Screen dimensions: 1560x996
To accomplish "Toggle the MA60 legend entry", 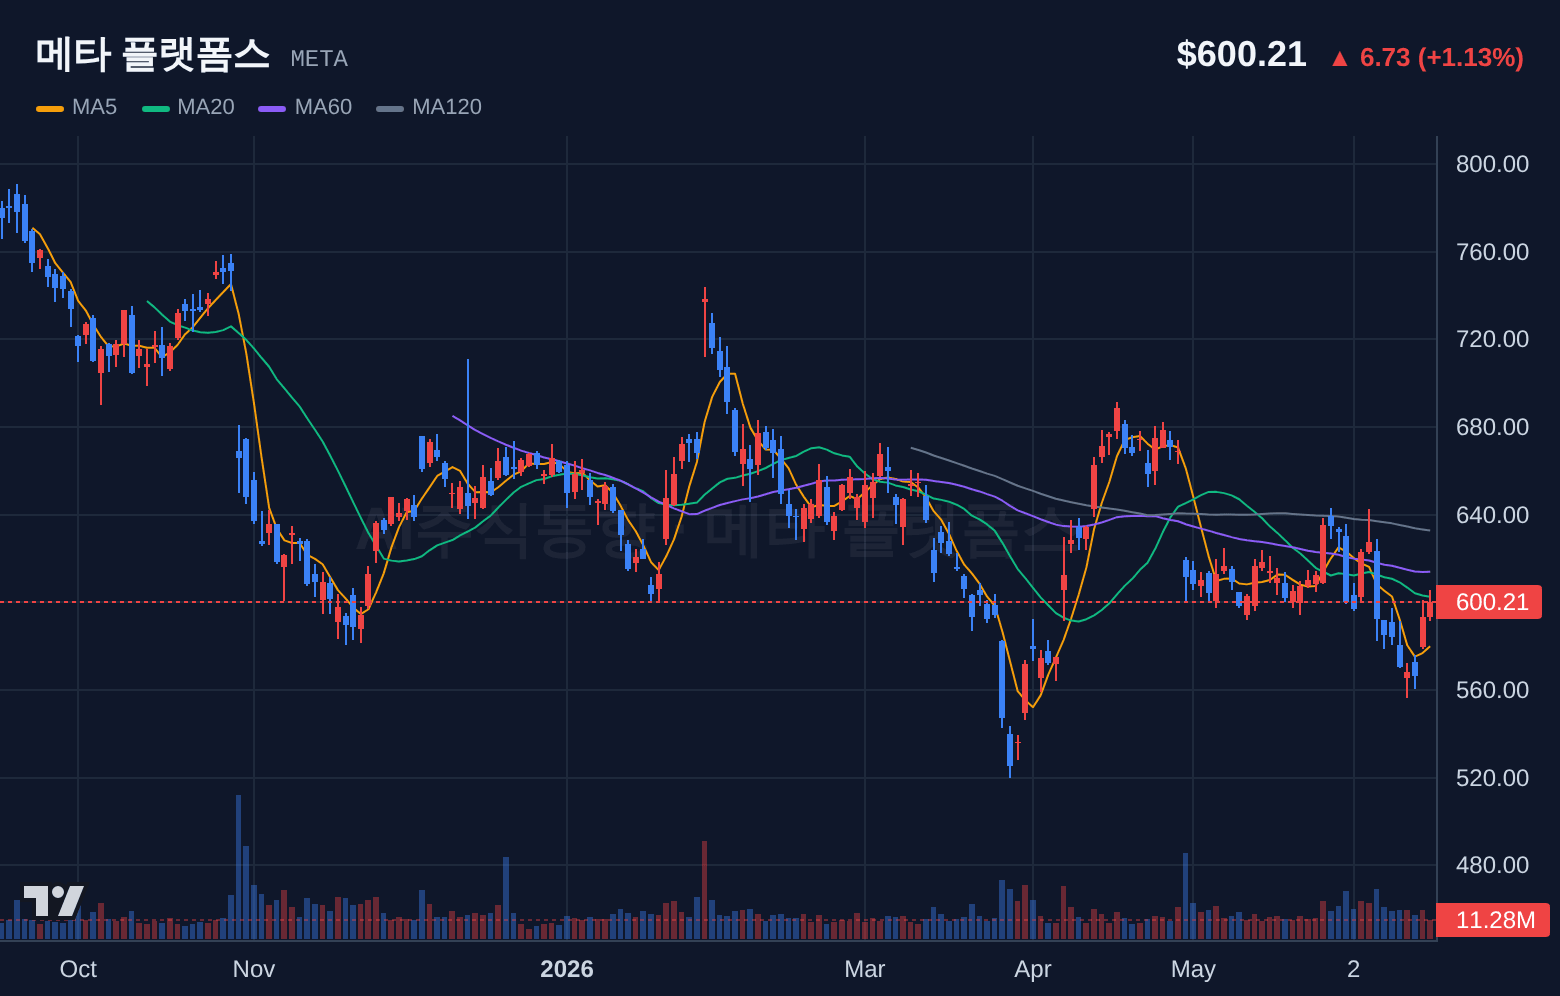I will click(x=305, y=107).
